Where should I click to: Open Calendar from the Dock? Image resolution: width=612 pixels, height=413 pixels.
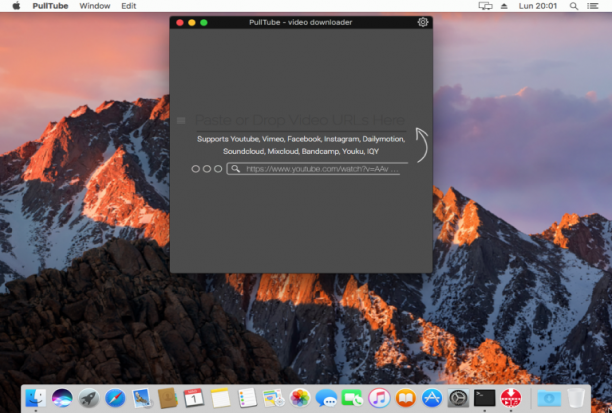(x=194, y=398)
